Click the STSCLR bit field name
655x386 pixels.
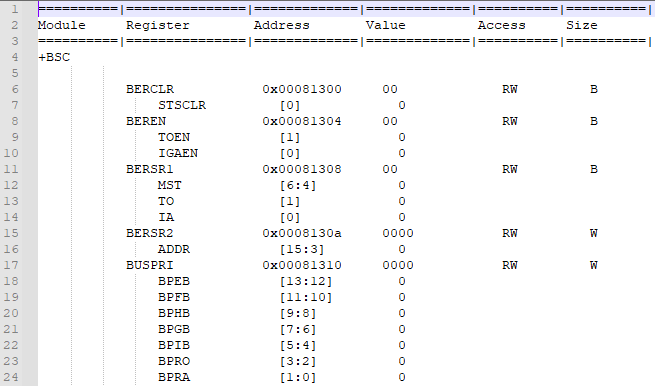[x=182, y=105]
